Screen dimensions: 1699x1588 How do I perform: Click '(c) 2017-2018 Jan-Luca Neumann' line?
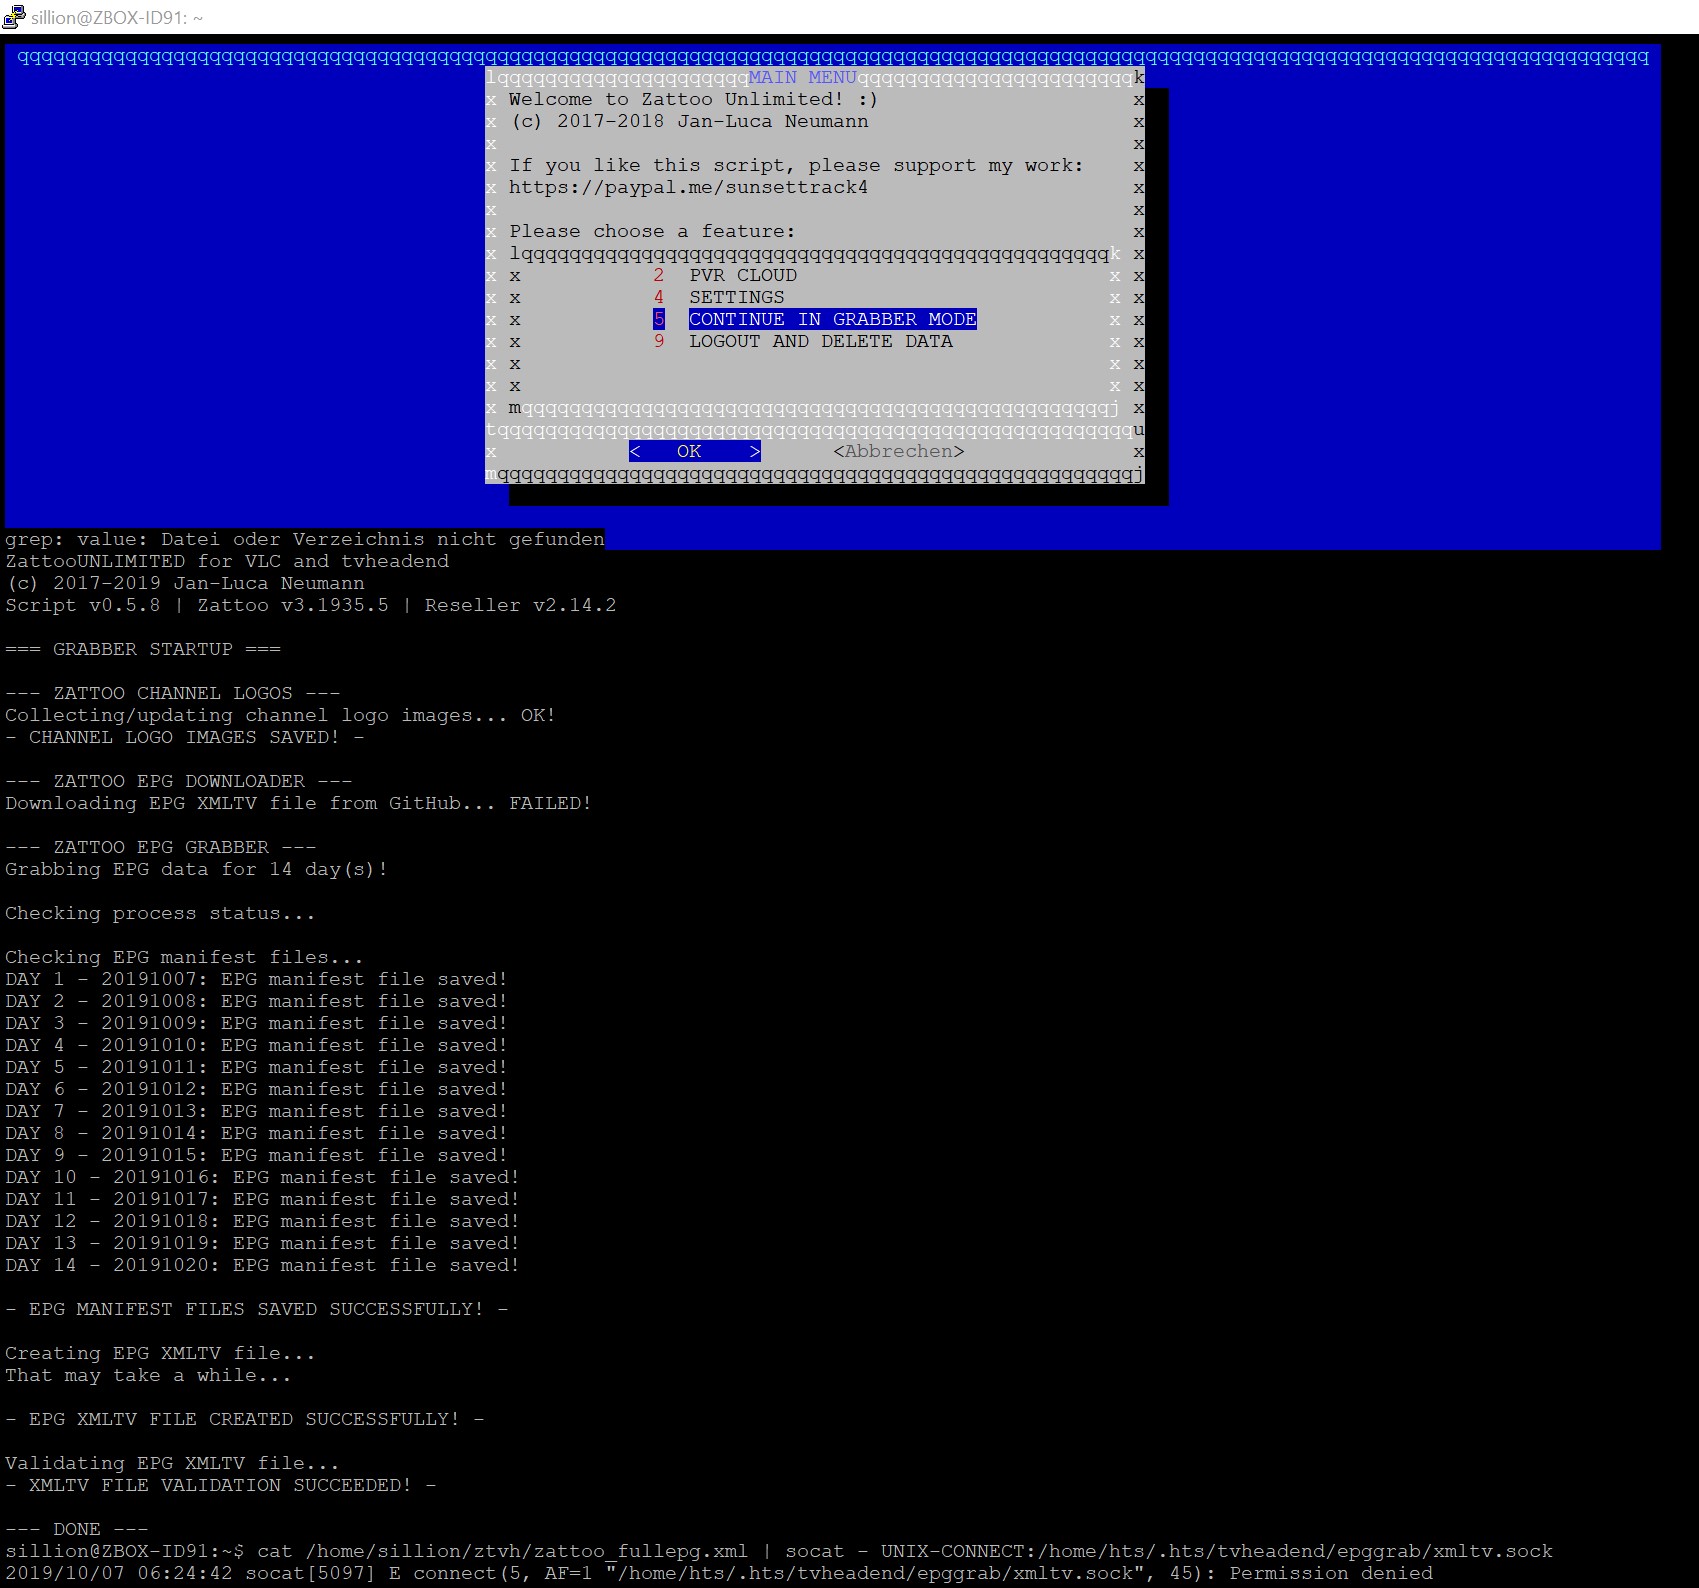[x=689, y=122]
